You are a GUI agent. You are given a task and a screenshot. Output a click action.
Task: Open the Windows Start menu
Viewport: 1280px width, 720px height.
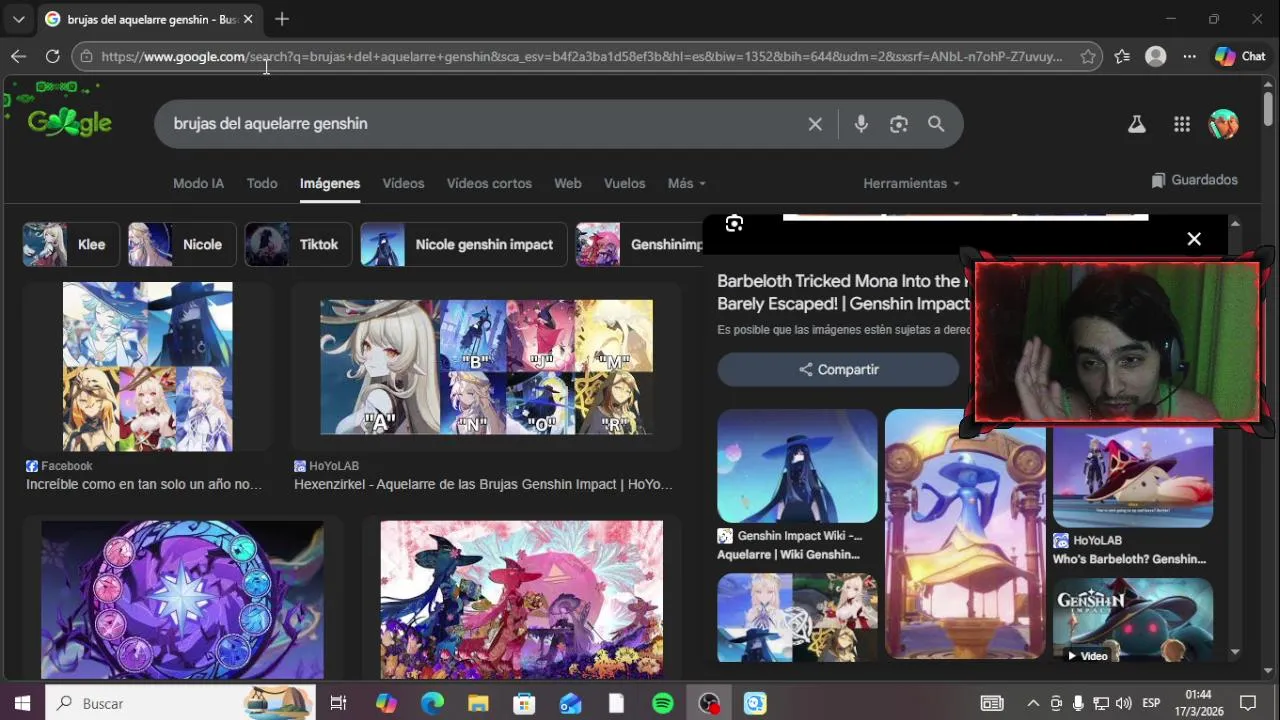(x=22, y=704)
